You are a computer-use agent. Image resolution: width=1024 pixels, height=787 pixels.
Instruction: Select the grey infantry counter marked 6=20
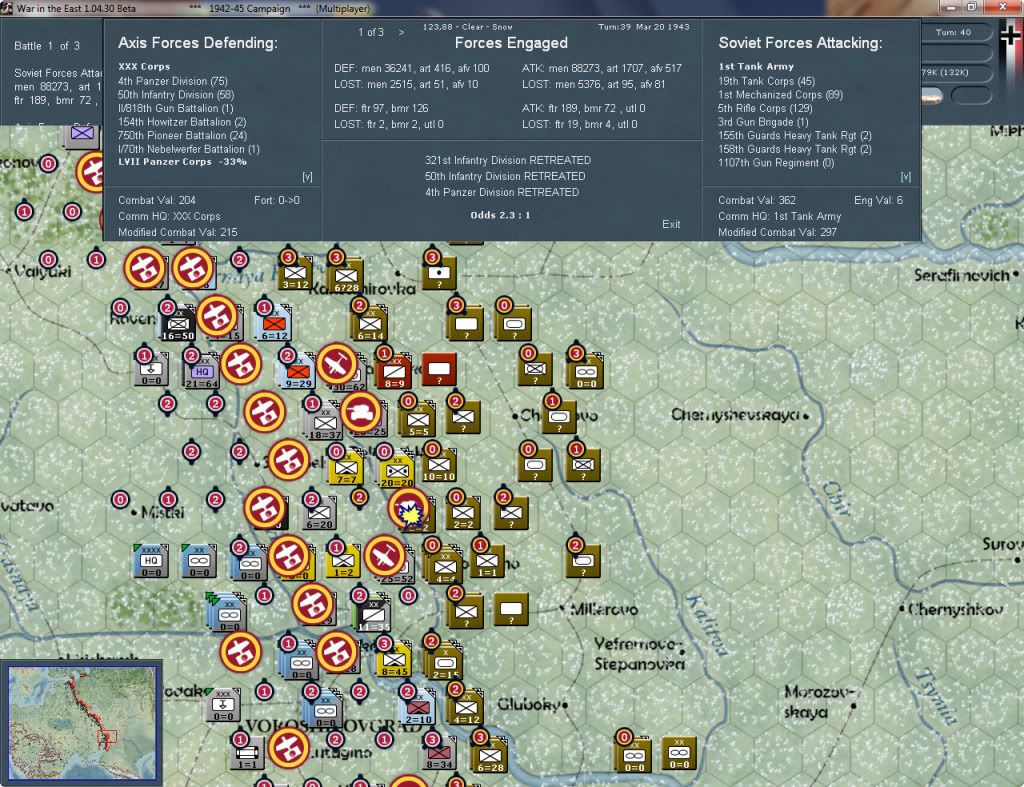pyautogui.click(x=319, y=513)
